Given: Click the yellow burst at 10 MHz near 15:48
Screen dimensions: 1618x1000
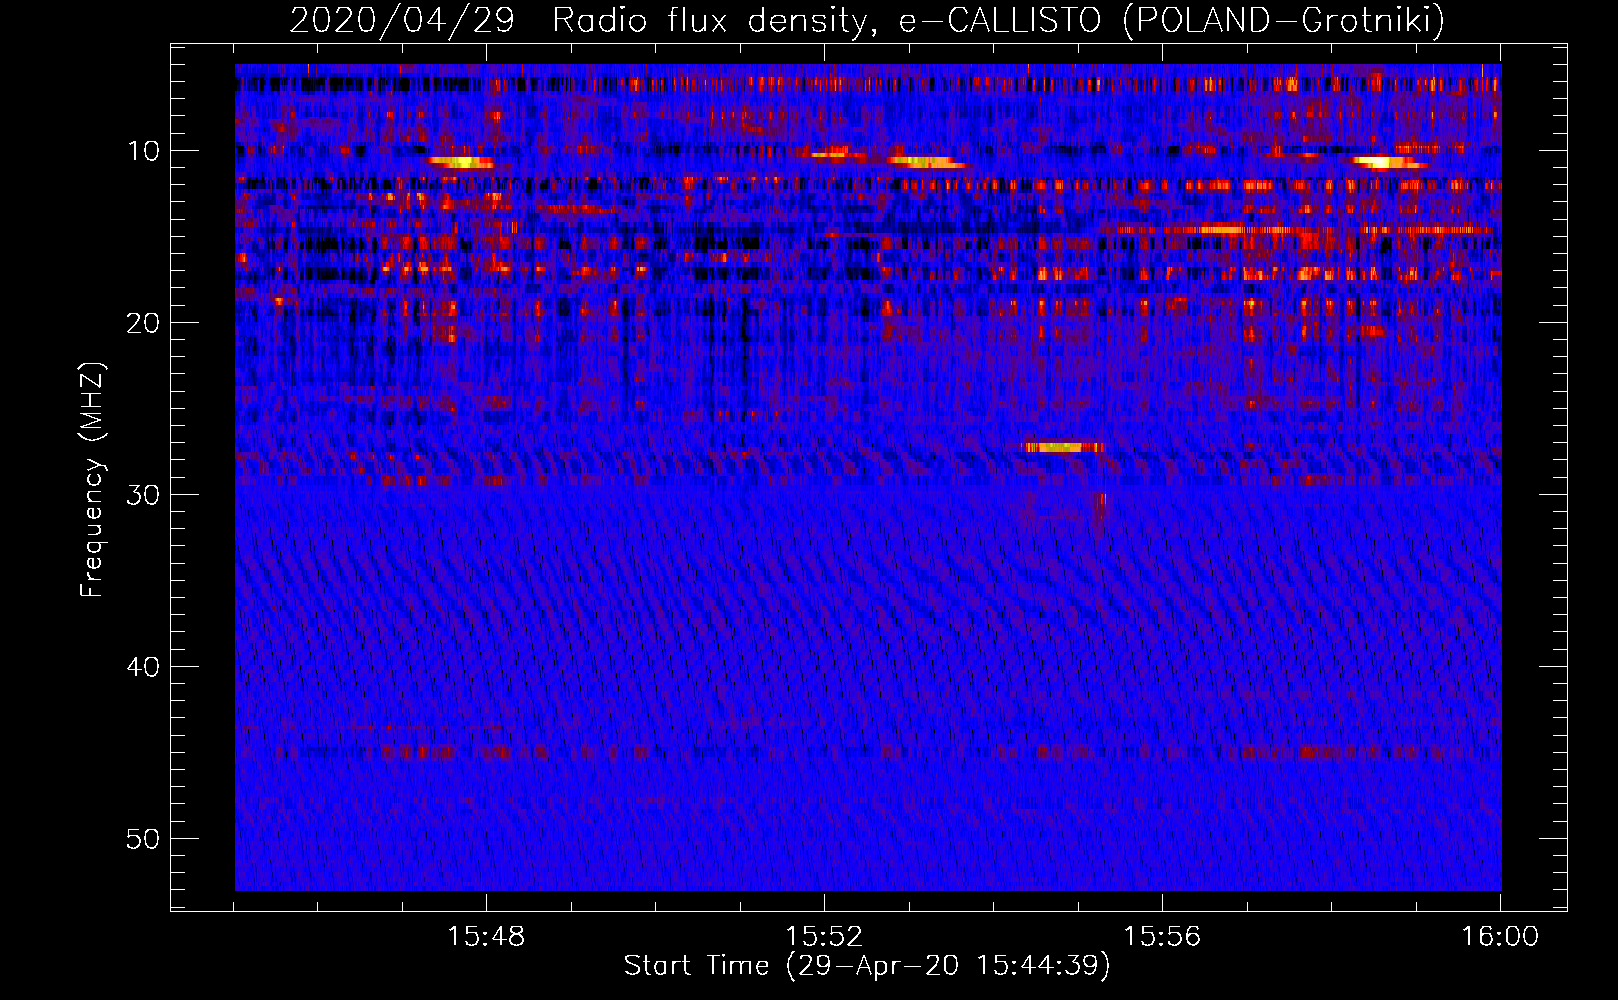Looking at the screenshot, I should [460, 161].
